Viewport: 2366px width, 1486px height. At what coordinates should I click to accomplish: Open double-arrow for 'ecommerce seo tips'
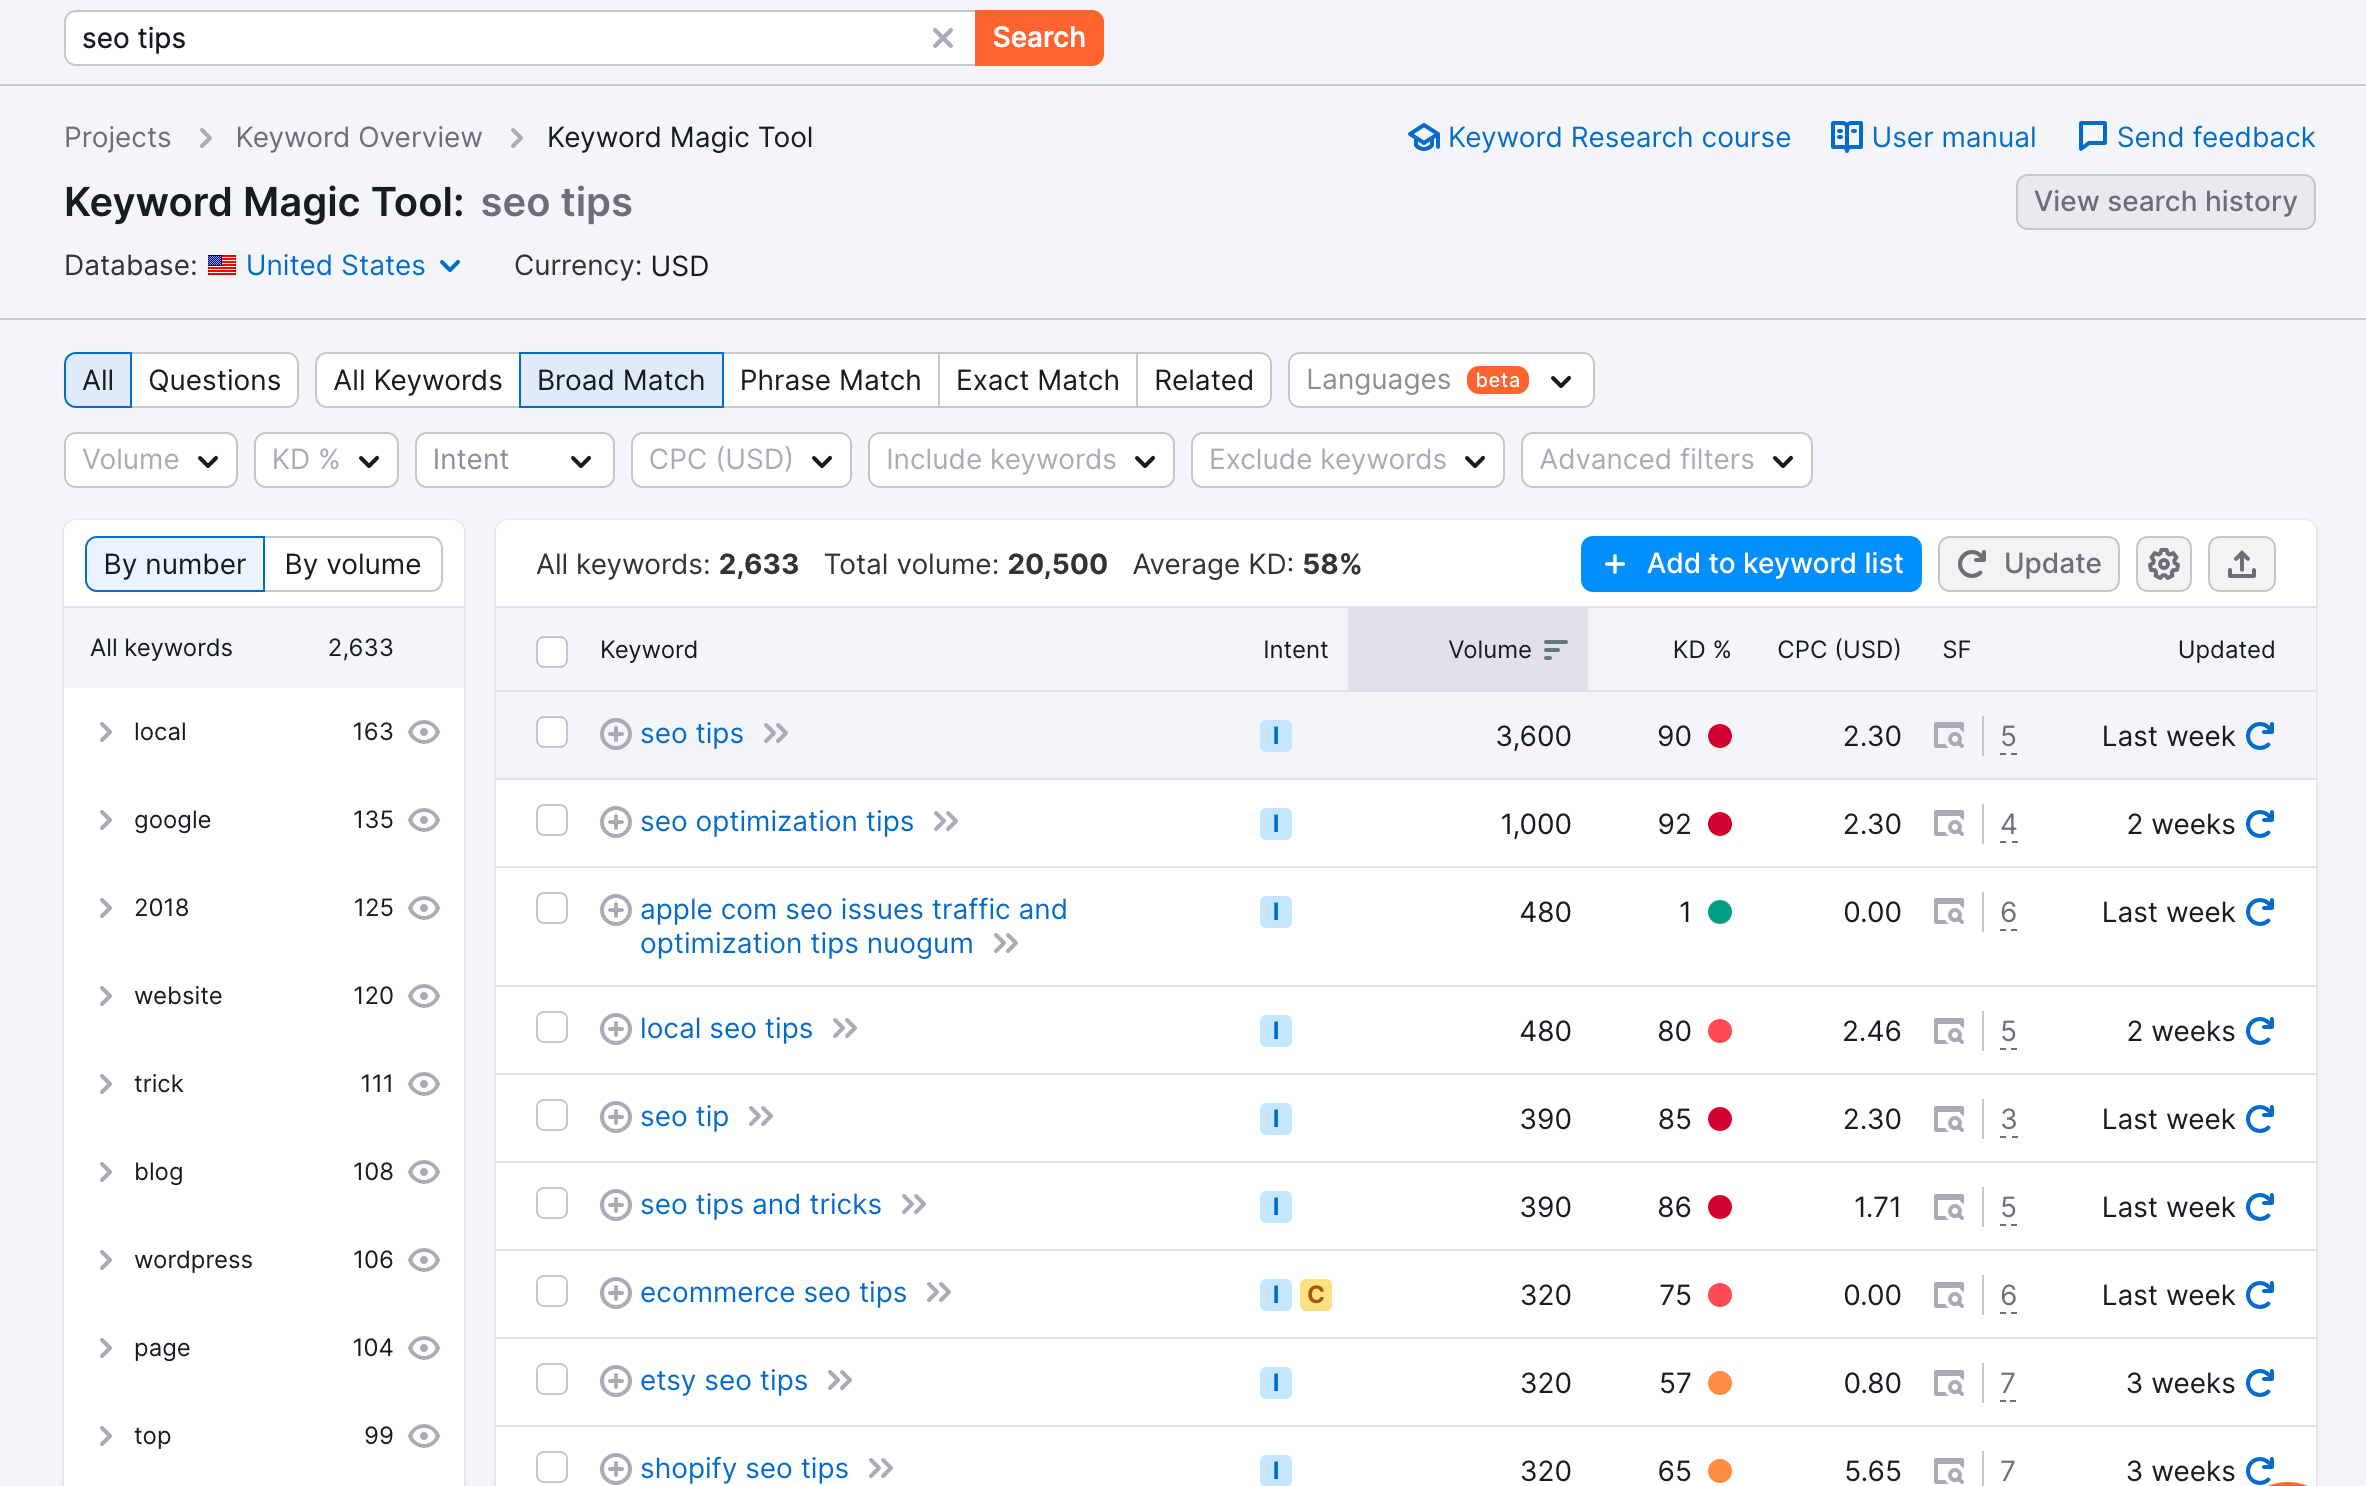(939, 1293)
